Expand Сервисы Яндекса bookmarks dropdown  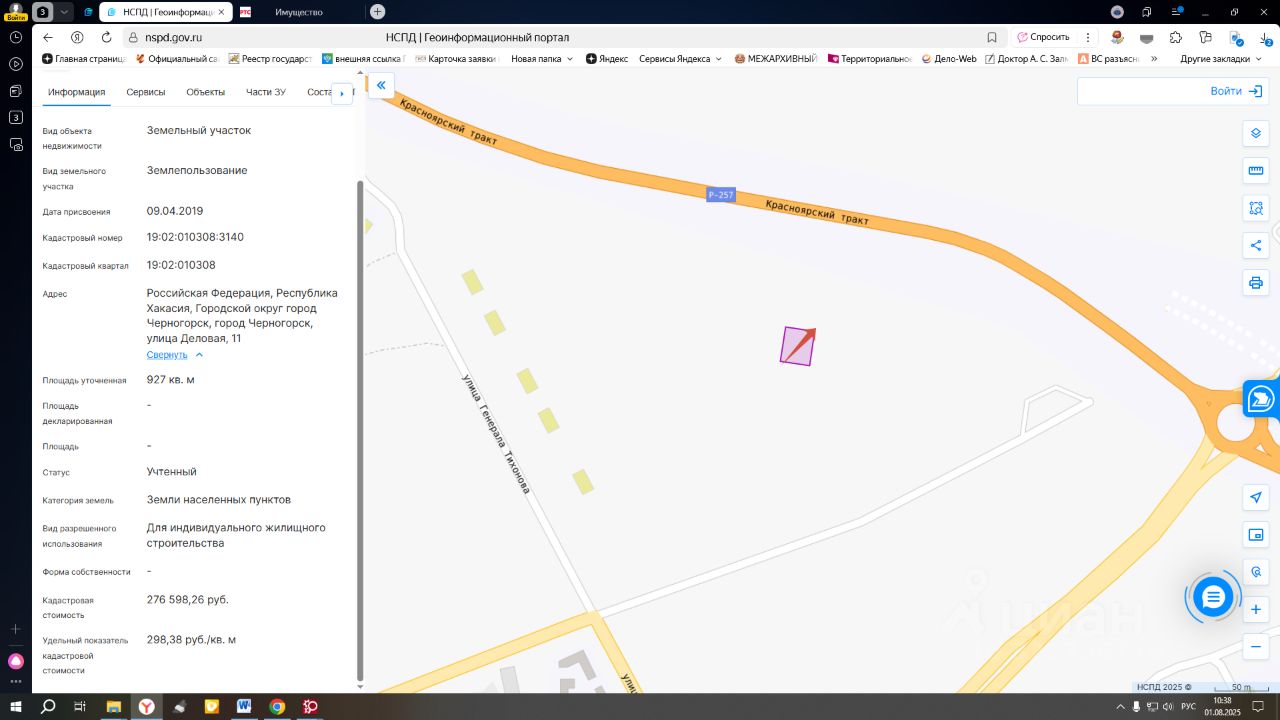(x=680, y=59)
